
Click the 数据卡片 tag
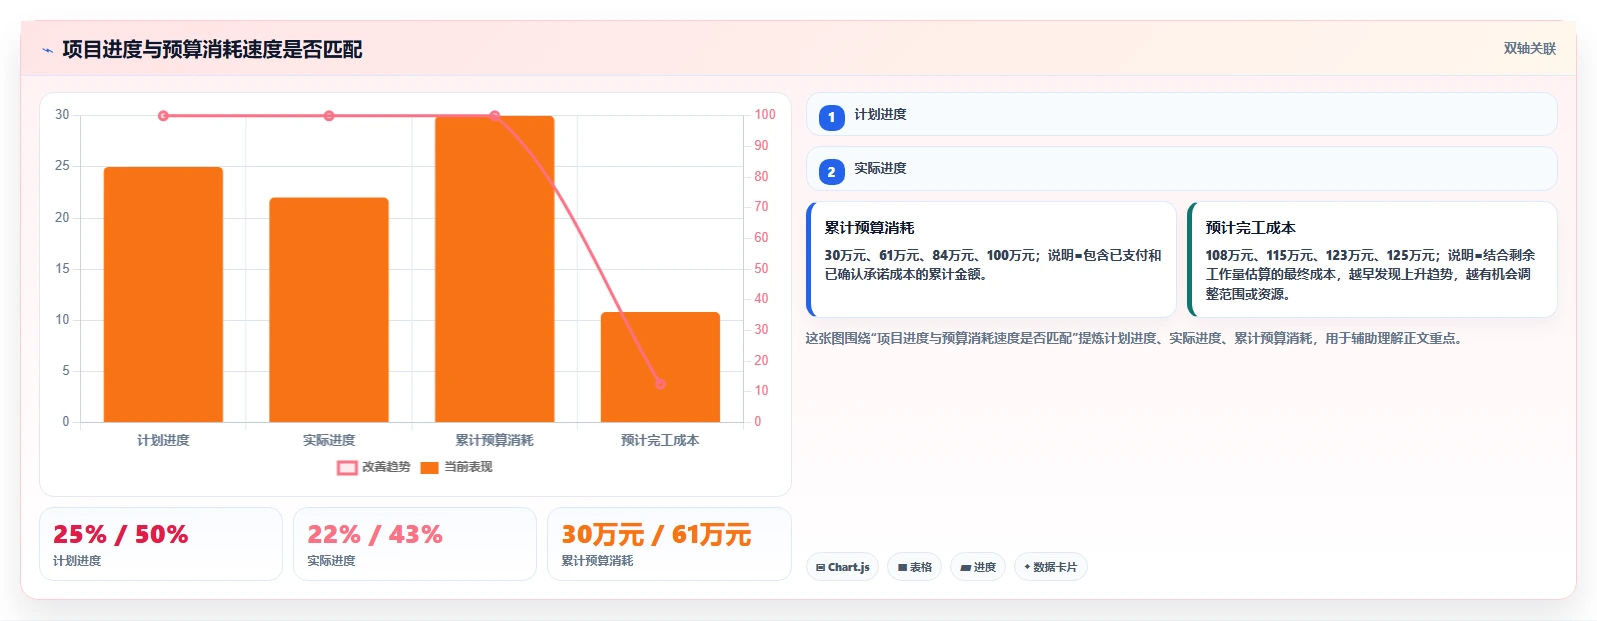pos(1050,567)
